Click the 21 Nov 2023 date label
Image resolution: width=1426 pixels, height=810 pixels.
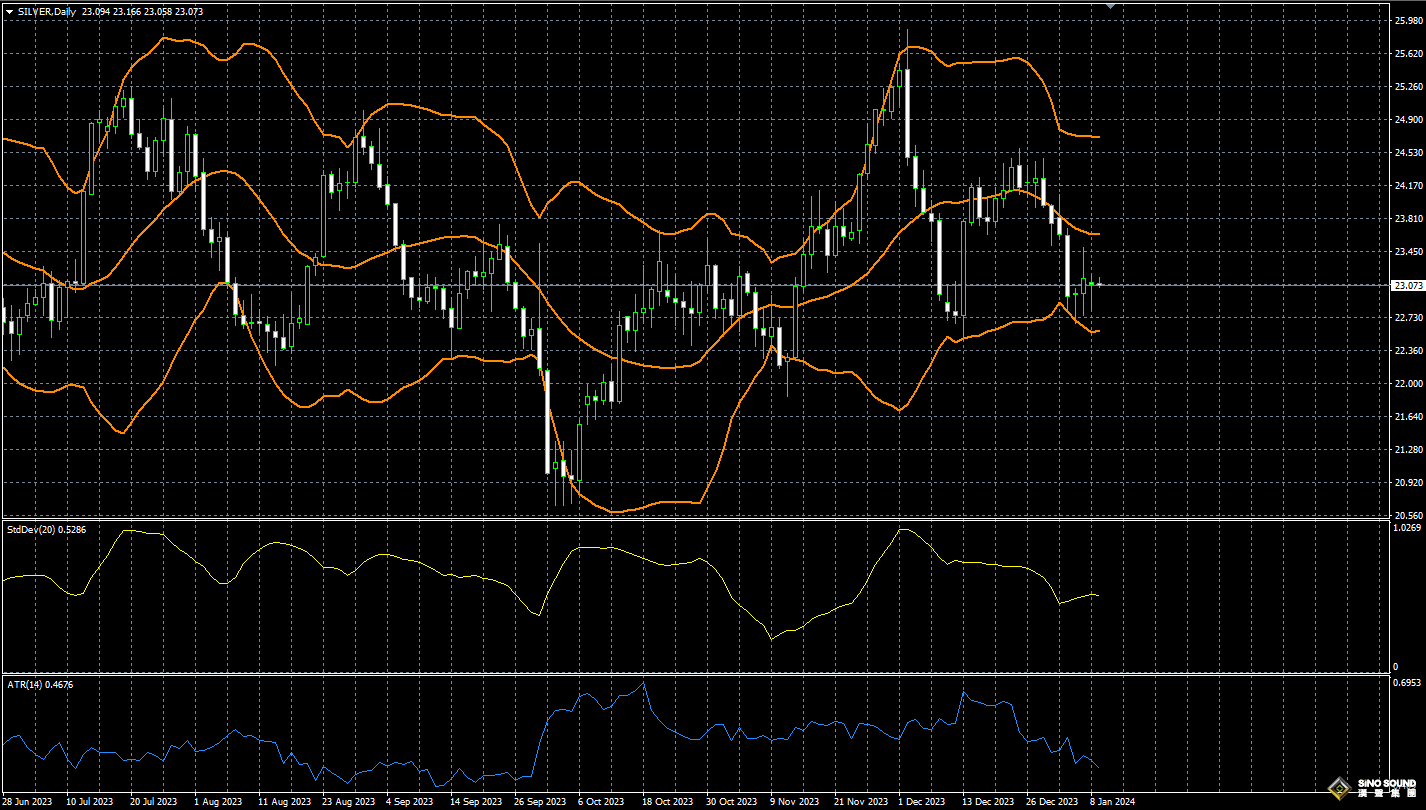pyautogui.click(x=859, y=802)
